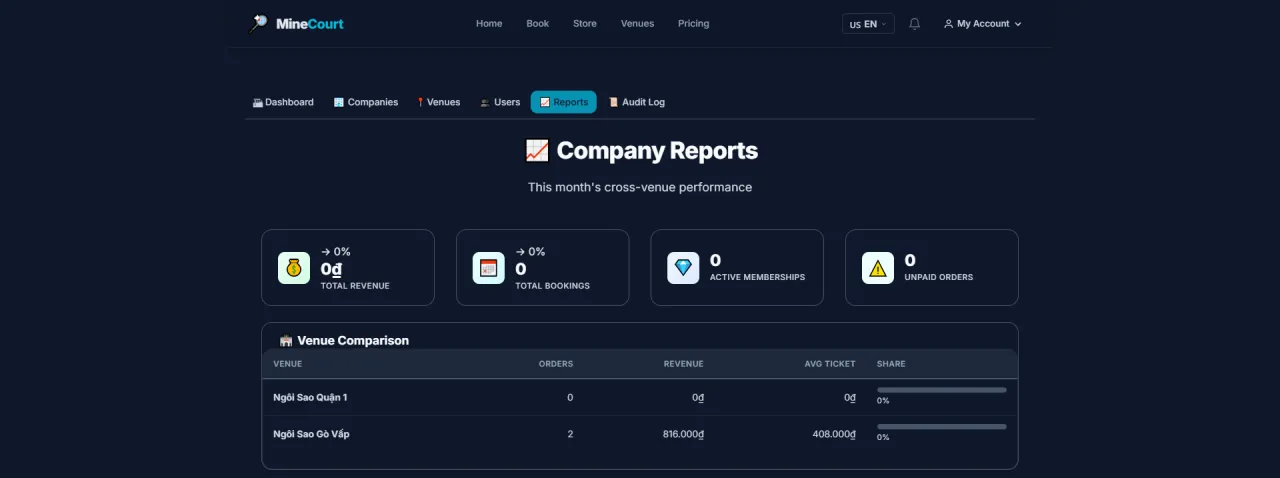Click the money bag Total Revenue icon
The width and height of the screenshot is (1280, 478).
(294, 268)
